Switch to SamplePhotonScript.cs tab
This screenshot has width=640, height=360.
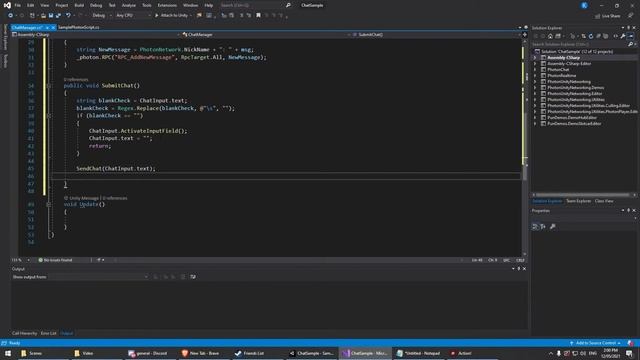click(79, 27)
